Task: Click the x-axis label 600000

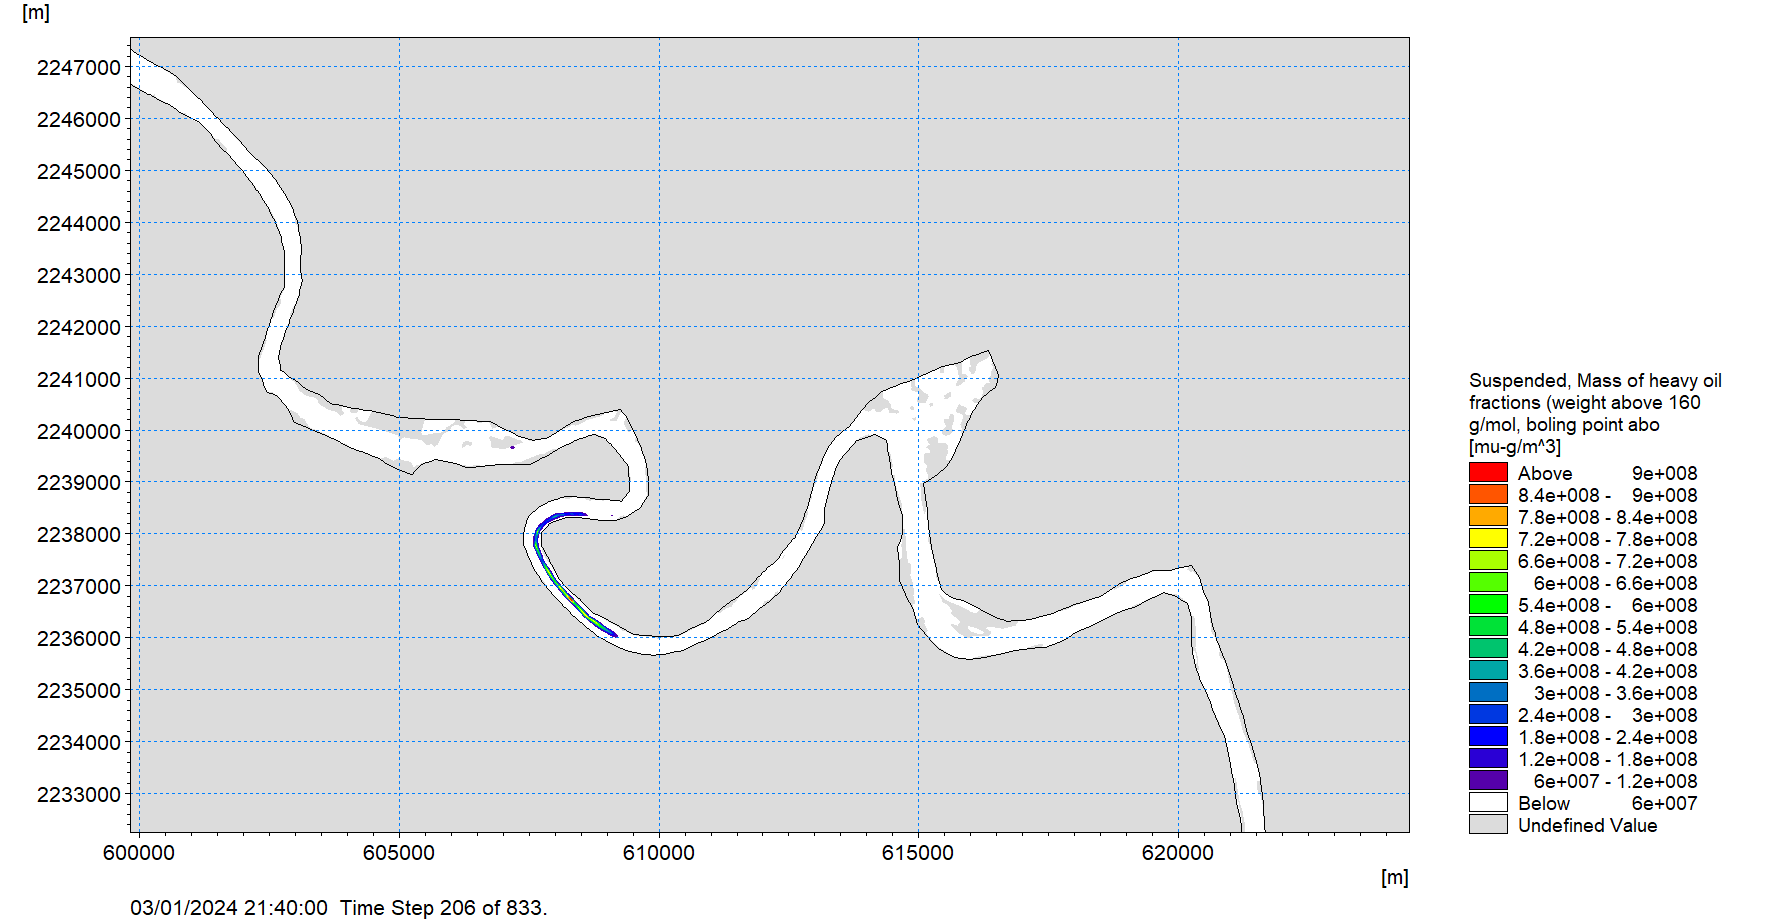Action: [139, 853]
